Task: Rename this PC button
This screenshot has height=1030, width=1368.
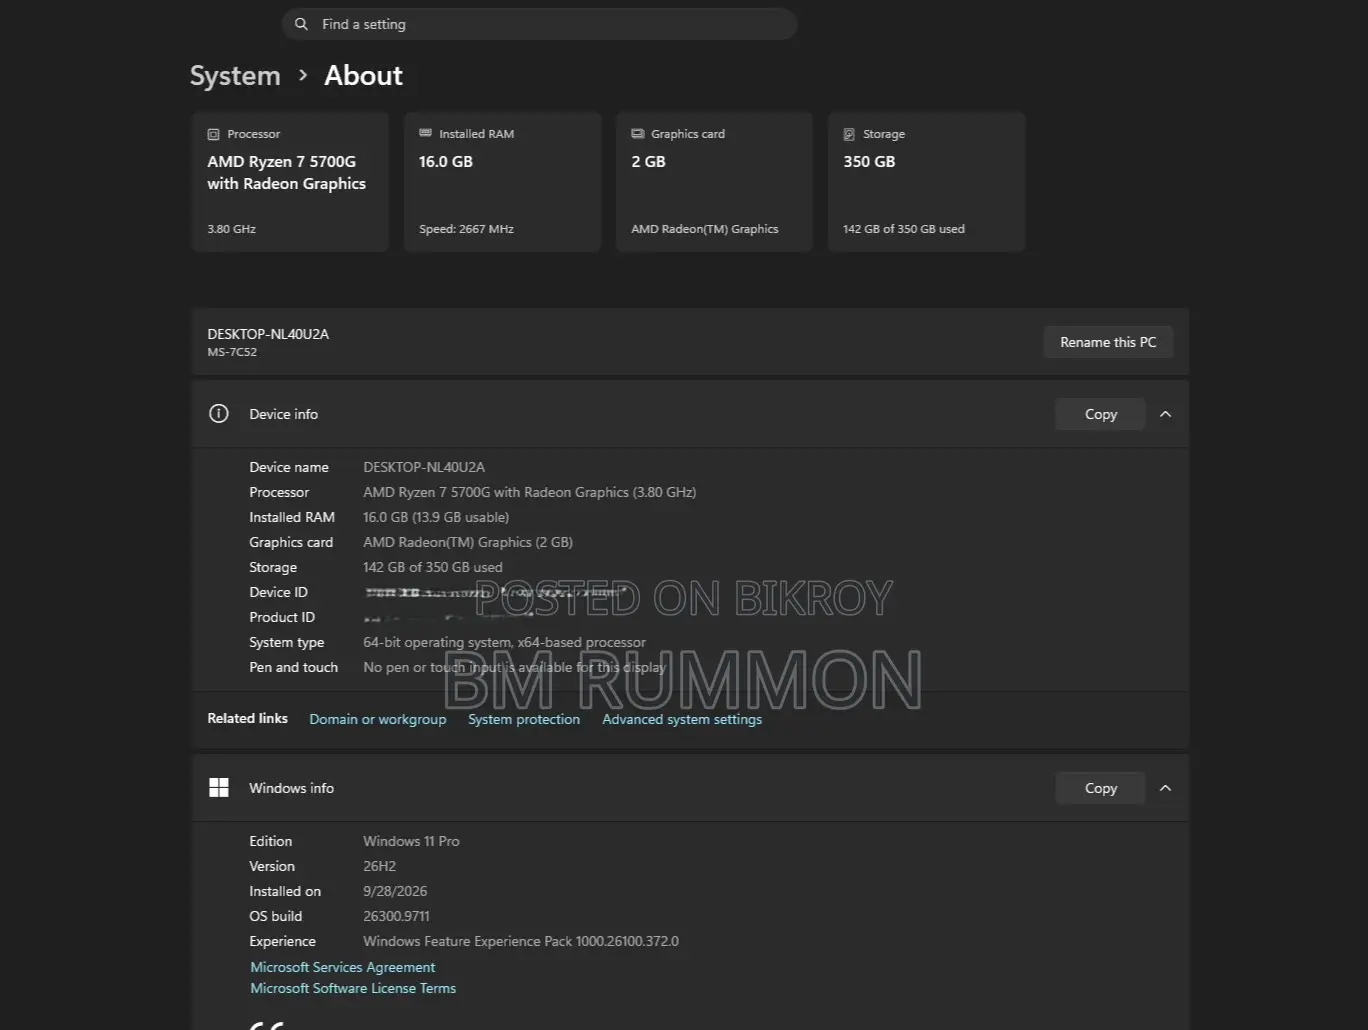Action: pos(1108,342)
